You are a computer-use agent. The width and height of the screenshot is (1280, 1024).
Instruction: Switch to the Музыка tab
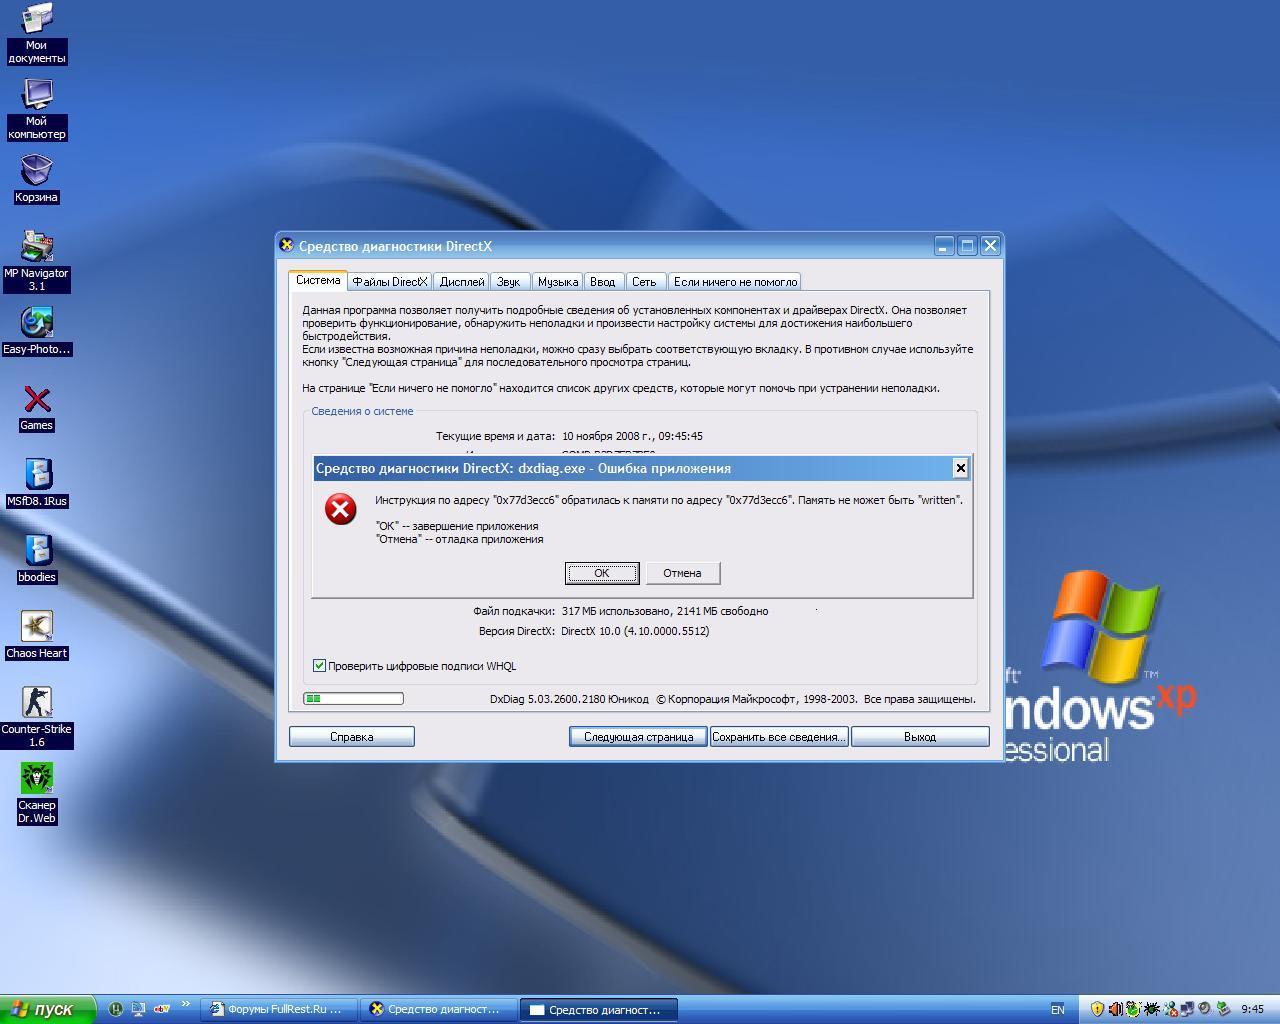coord(557,282)
